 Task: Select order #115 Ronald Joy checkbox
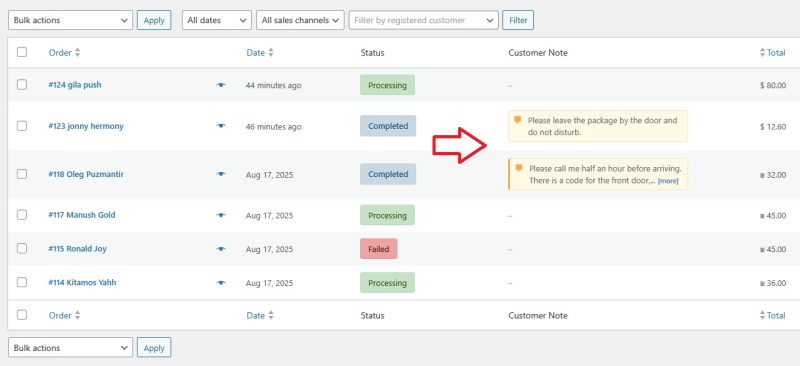(21, 249)
